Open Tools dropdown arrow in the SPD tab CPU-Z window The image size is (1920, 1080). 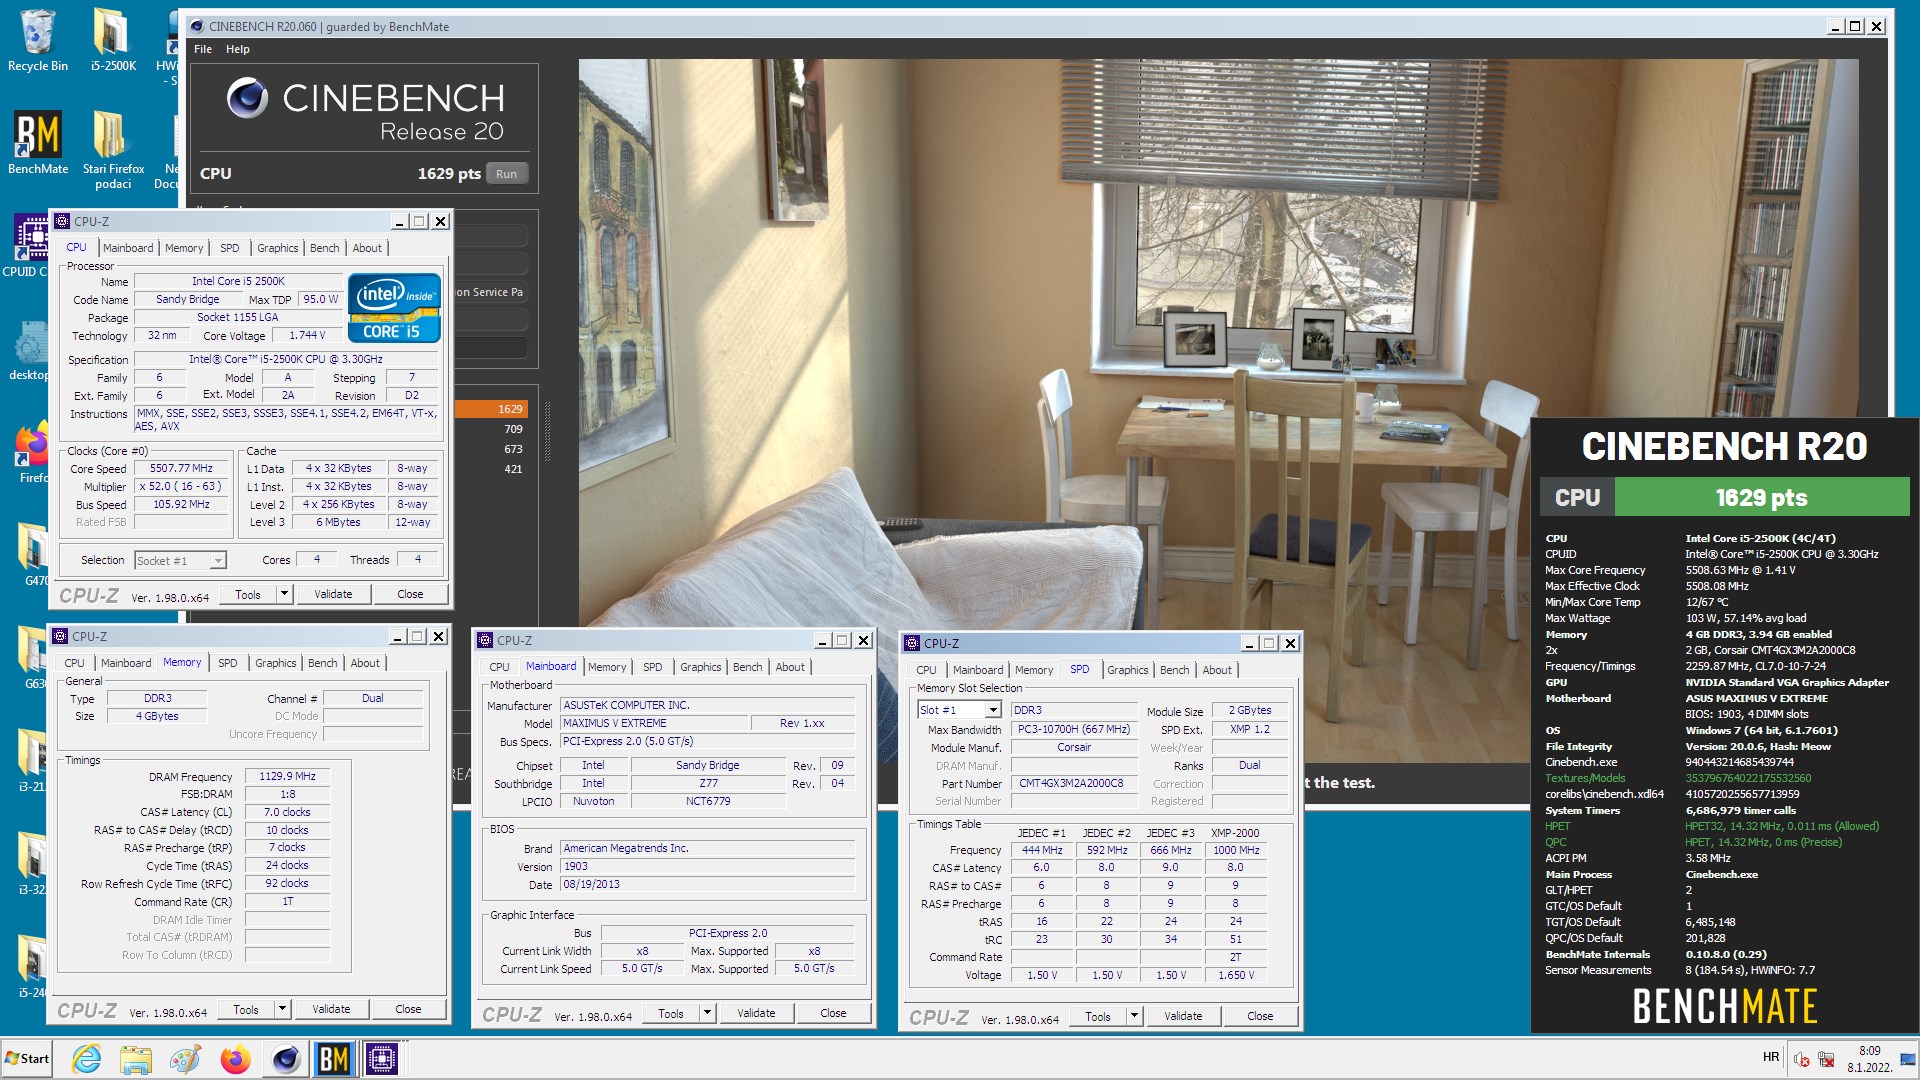[1134, 1016]
